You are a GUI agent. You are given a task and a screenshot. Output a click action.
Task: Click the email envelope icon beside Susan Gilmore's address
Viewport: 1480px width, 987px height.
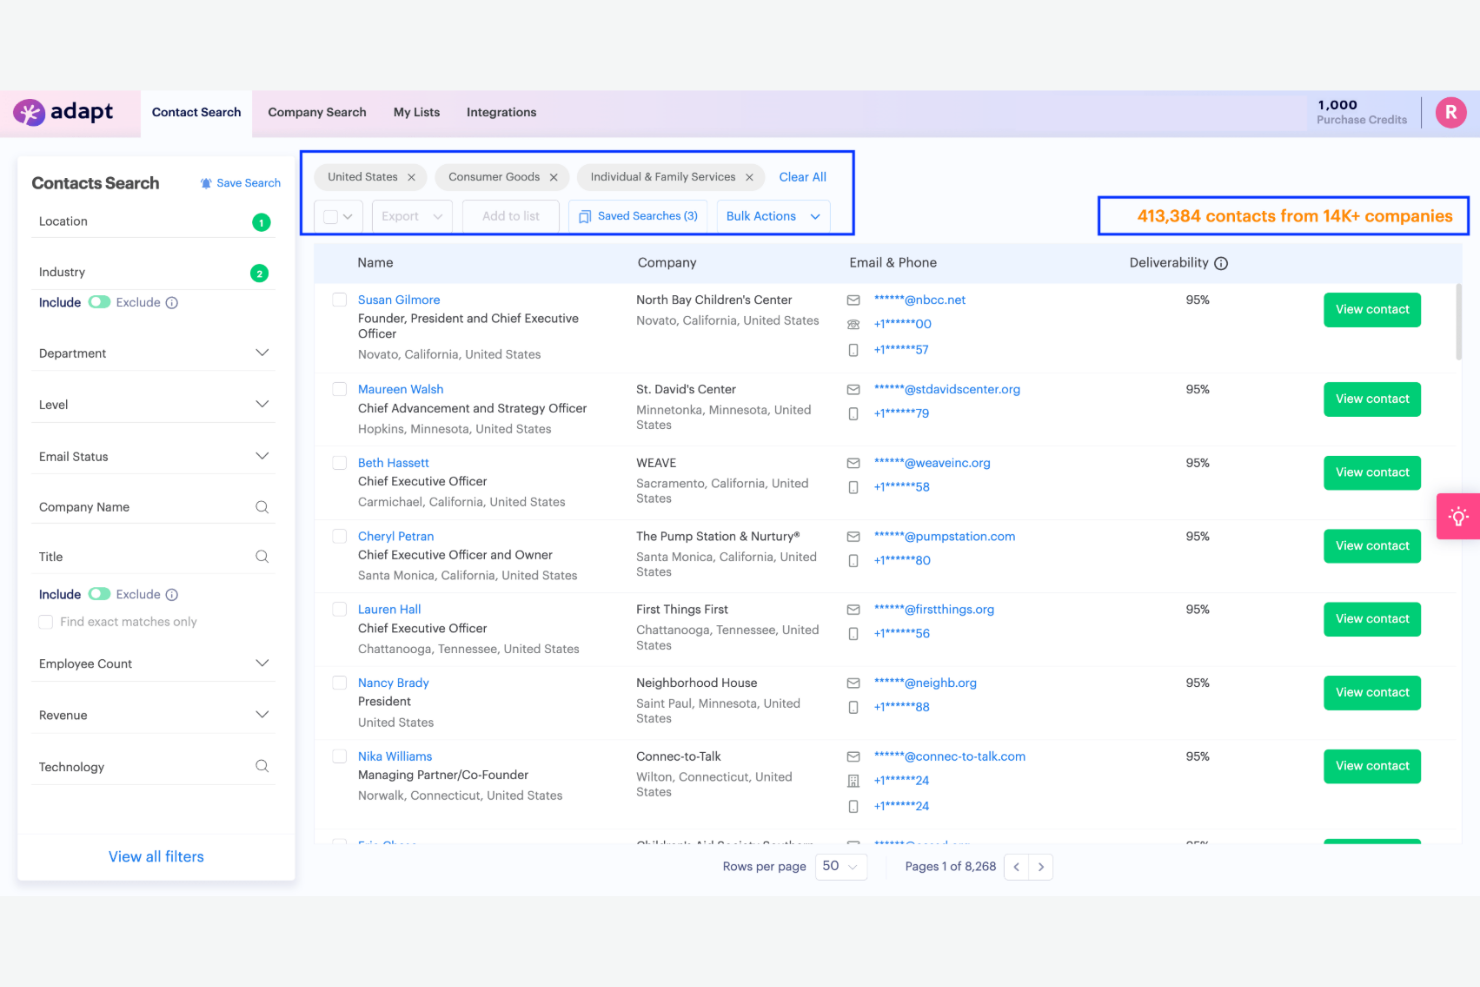(x=853, y=299)
